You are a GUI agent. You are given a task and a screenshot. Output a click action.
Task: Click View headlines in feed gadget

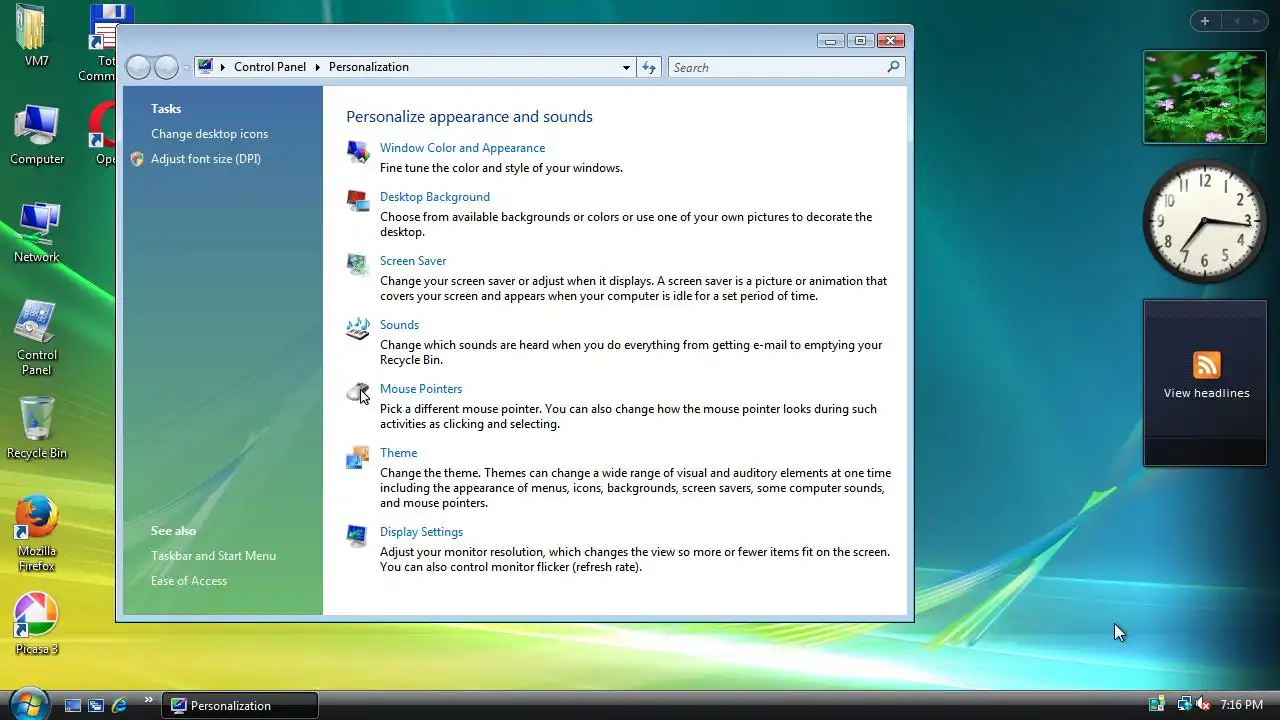tap(1207, 393)
